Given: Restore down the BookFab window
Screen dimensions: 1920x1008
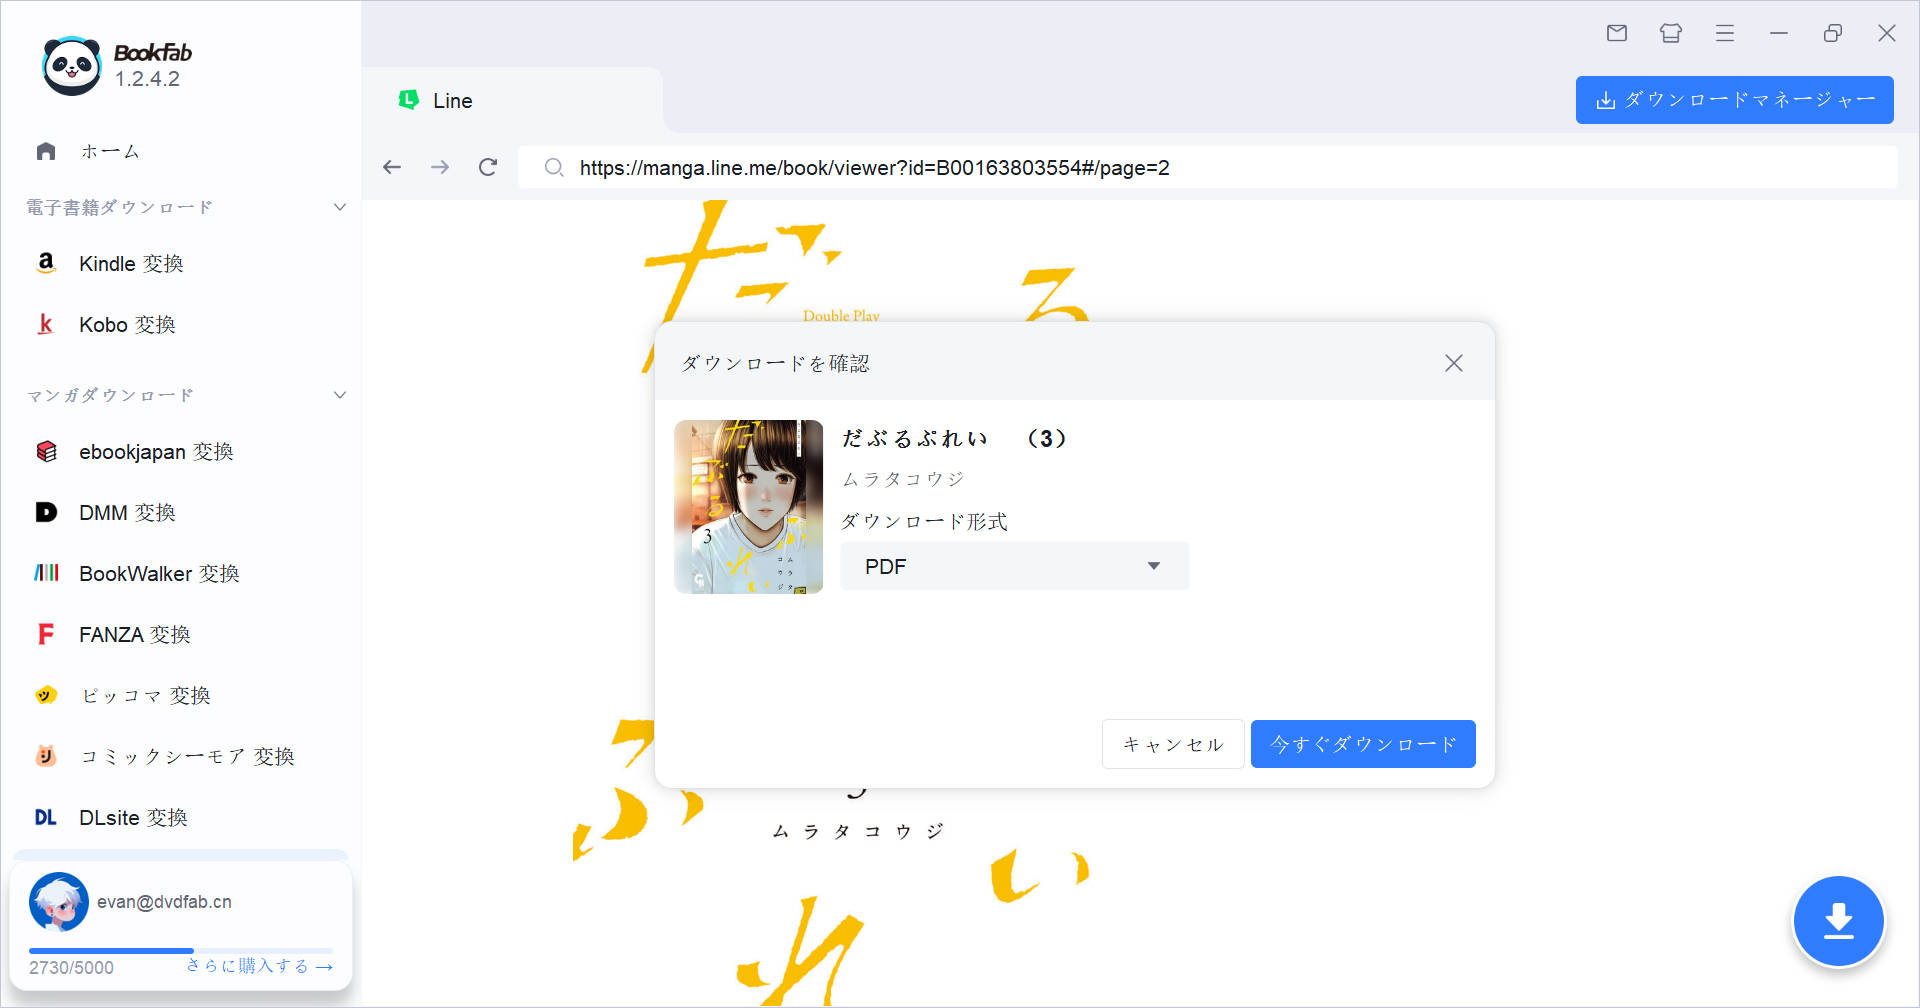Looking at the screenshot, I should 1833,33.
